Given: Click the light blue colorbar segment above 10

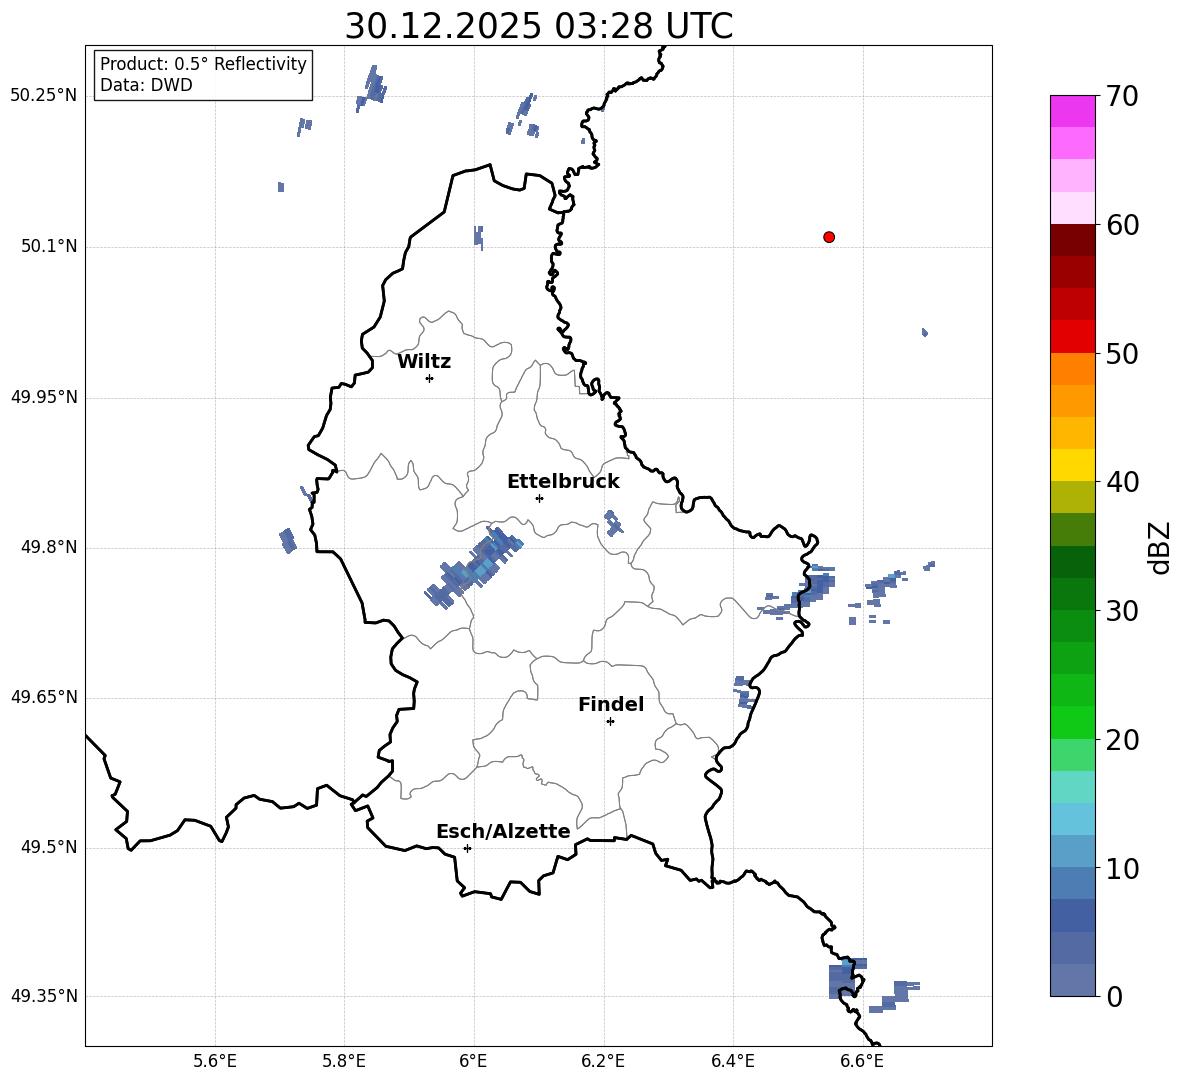Looking at the screenshot, I should (x=1073, y=852).
